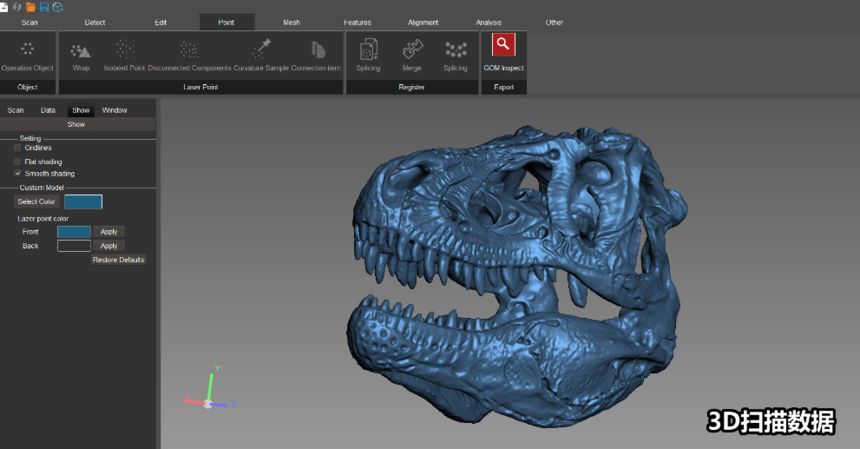Apply the Back laser point color

tap(109, 246)
